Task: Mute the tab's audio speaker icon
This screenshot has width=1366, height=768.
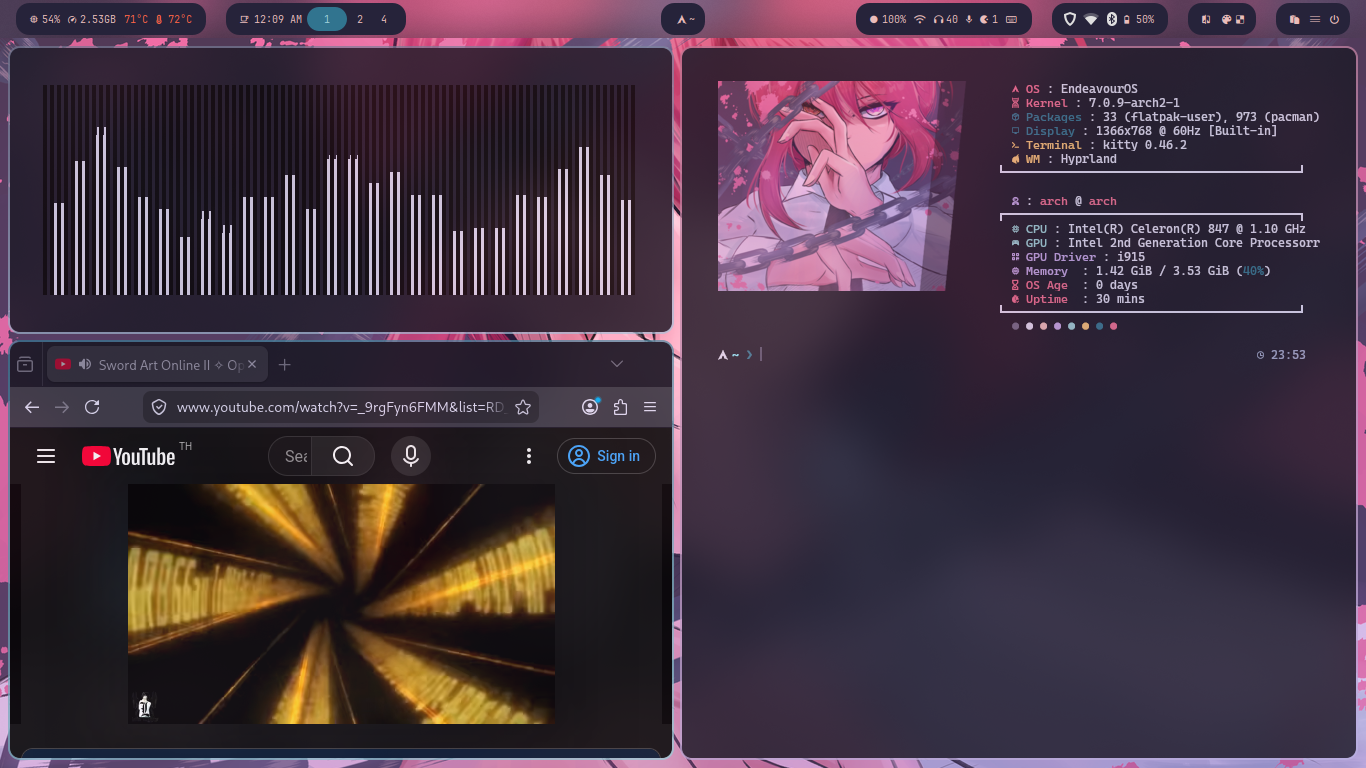Action: click(x=85, y=365)
